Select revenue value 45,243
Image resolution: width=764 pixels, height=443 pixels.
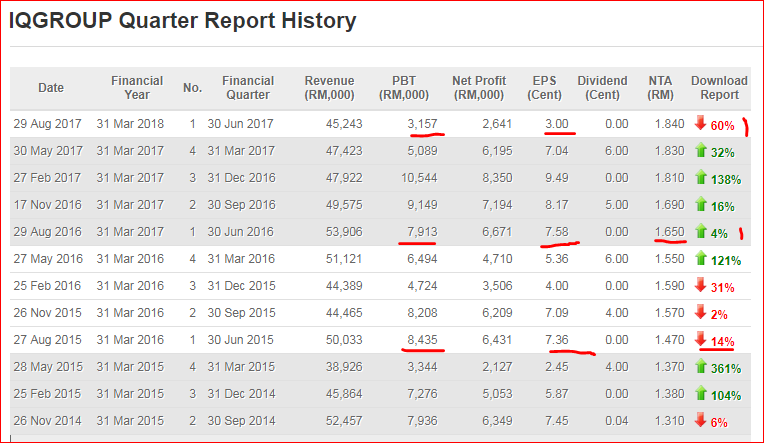(x=344, y=124)
